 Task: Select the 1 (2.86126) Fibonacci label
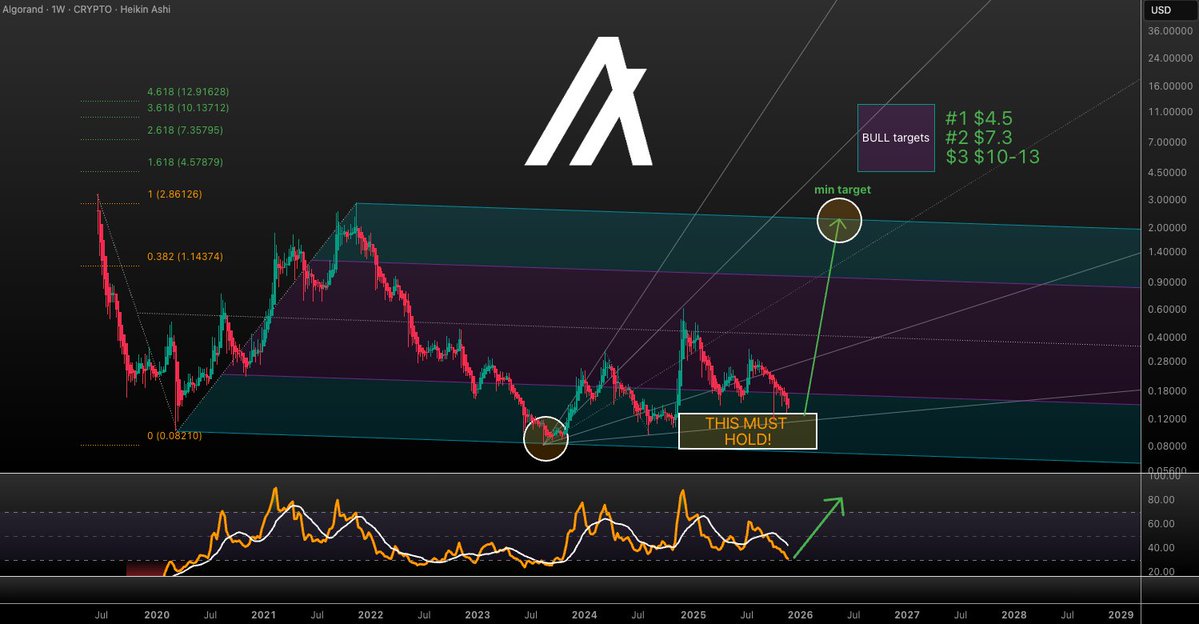coord(174,194)
